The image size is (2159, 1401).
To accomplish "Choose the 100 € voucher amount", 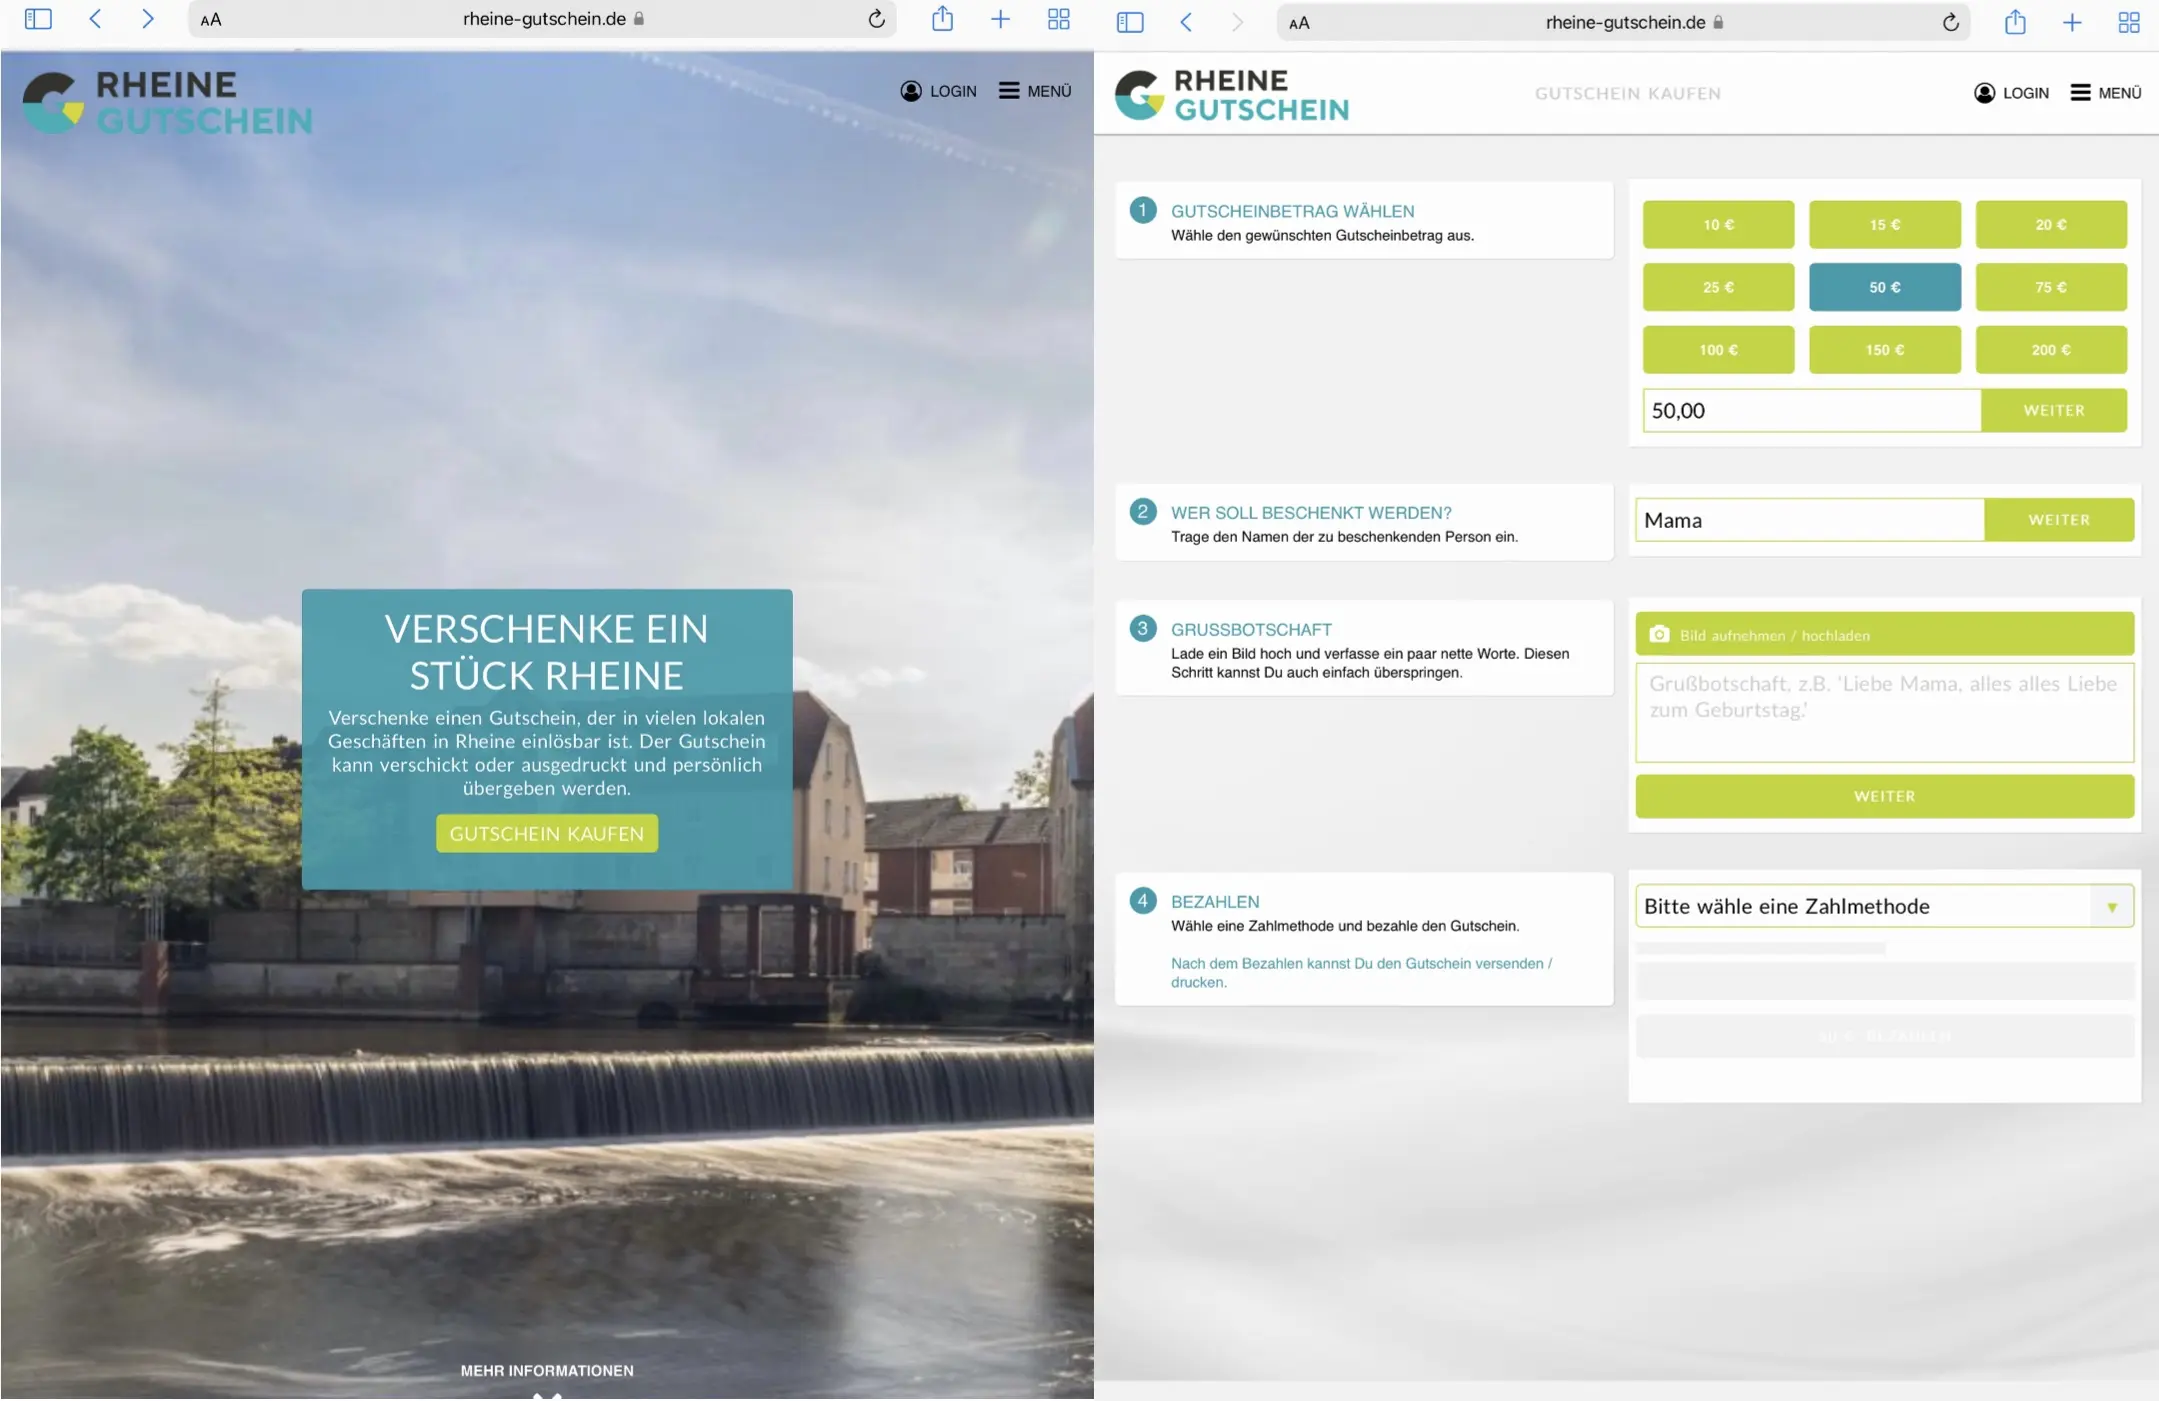I will click(1718, 350).
